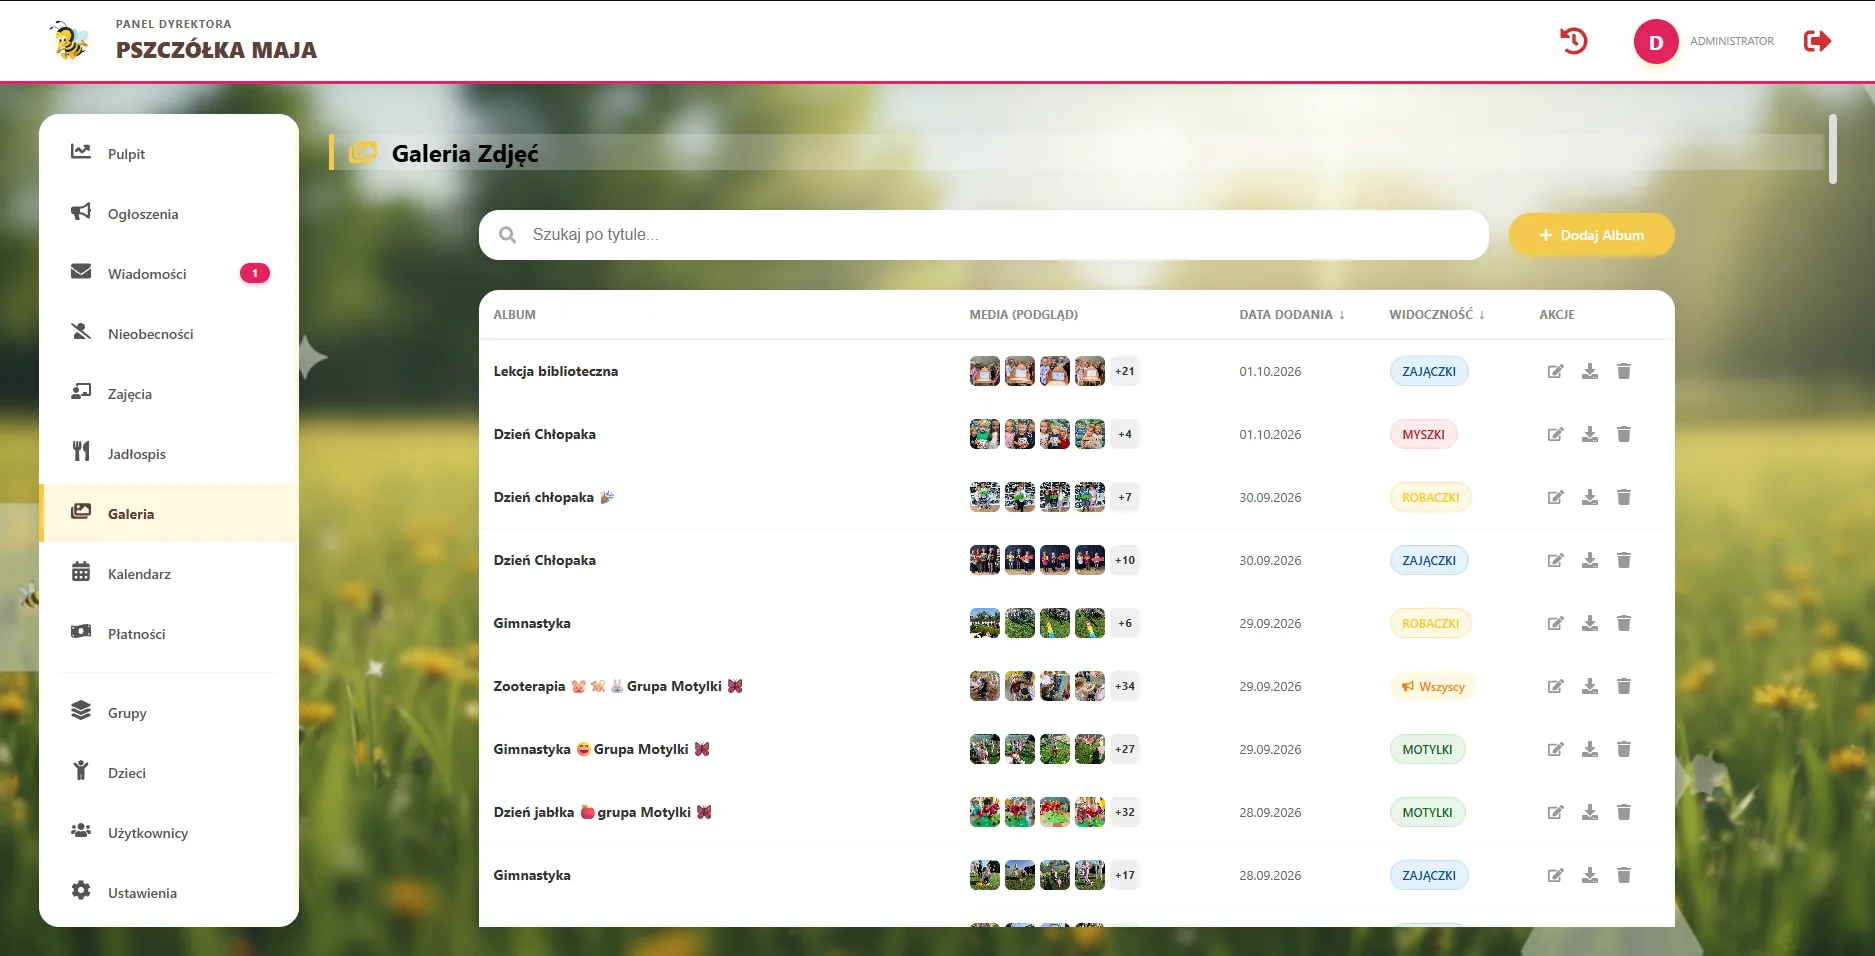
Task: Open Ustawienia settings
Action: pos(169,893)
